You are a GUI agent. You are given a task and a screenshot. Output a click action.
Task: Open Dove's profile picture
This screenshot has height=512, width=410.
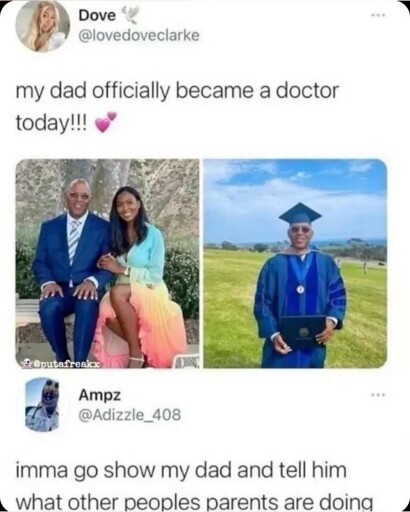[43, 25]
